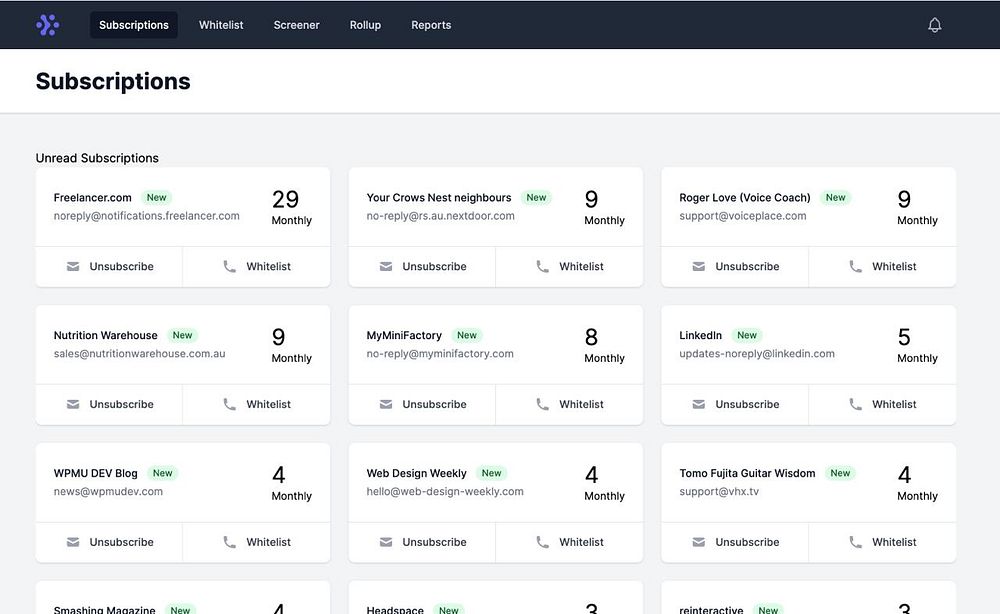Unsubscribe from Tomo Fujita Guitar Wisdom

click(735, 542)
